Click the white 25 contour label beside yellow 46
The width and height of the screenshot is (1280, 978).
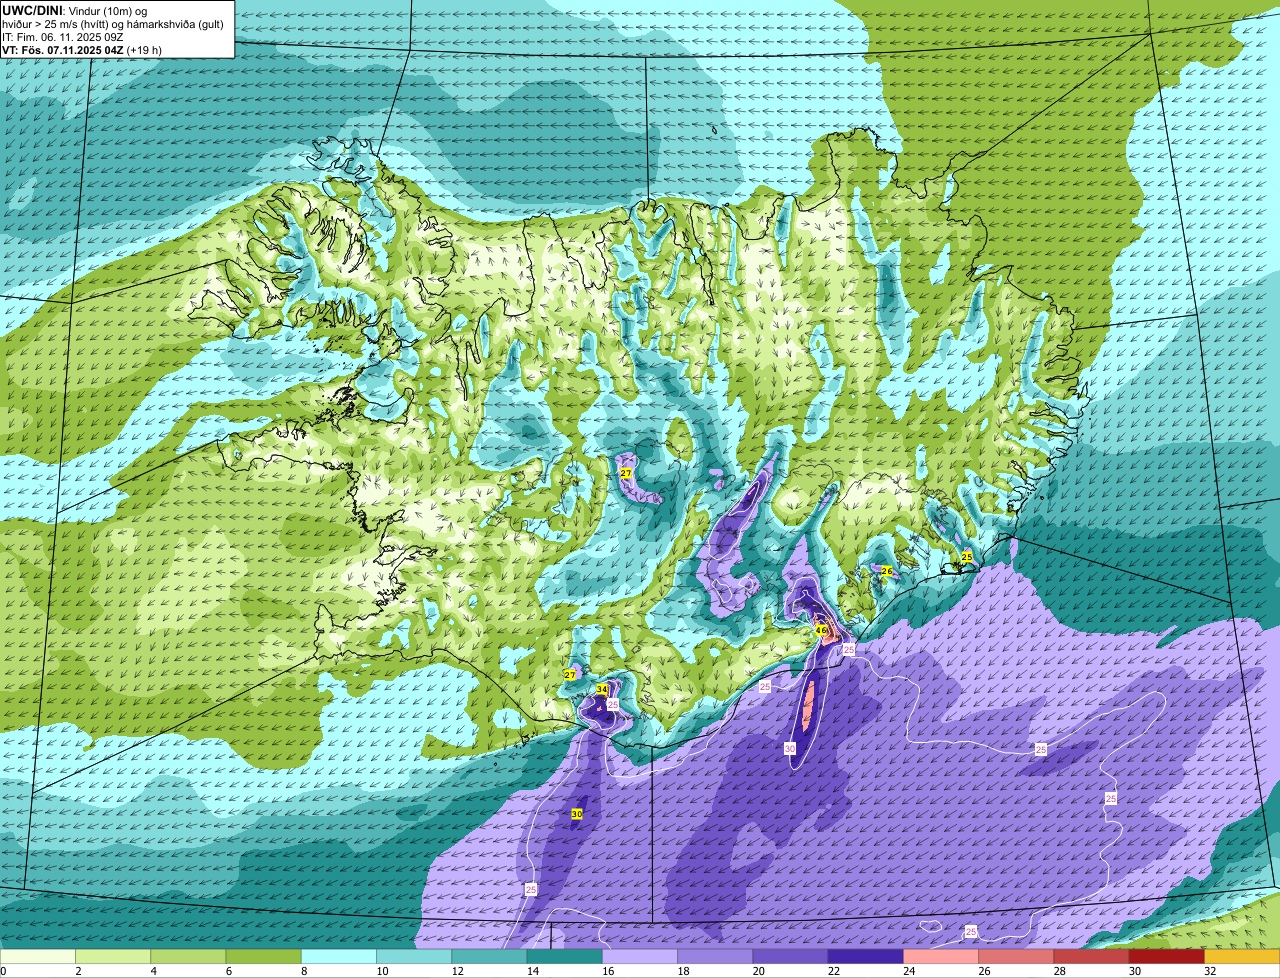[x=849, y=650]
